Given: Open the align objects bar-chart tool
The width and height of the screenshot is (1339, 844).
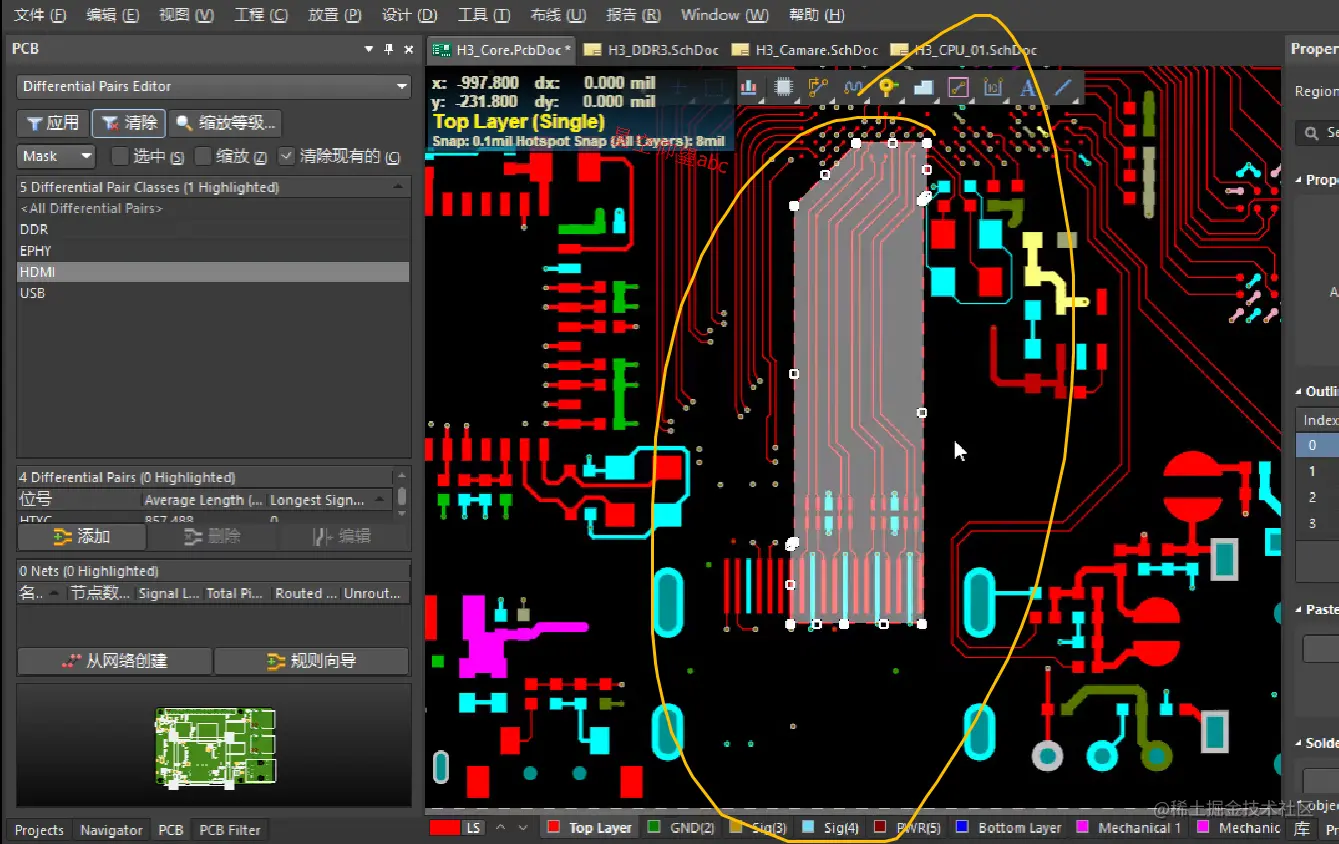Looking at the screenshot, I should [748, 87].
